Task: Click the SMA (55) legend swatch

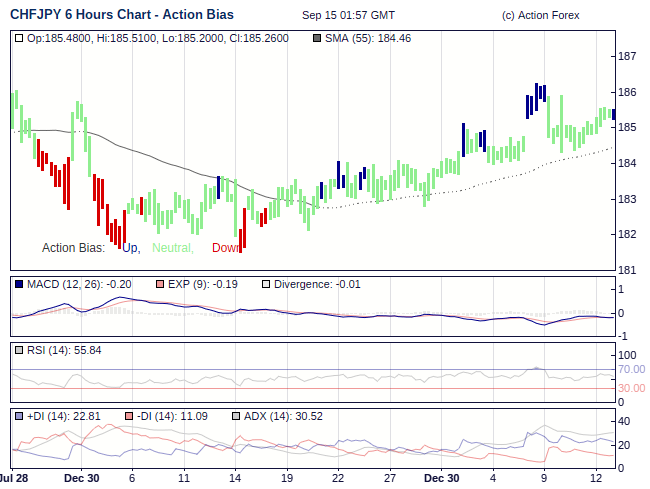Action: tap(317, 38)
